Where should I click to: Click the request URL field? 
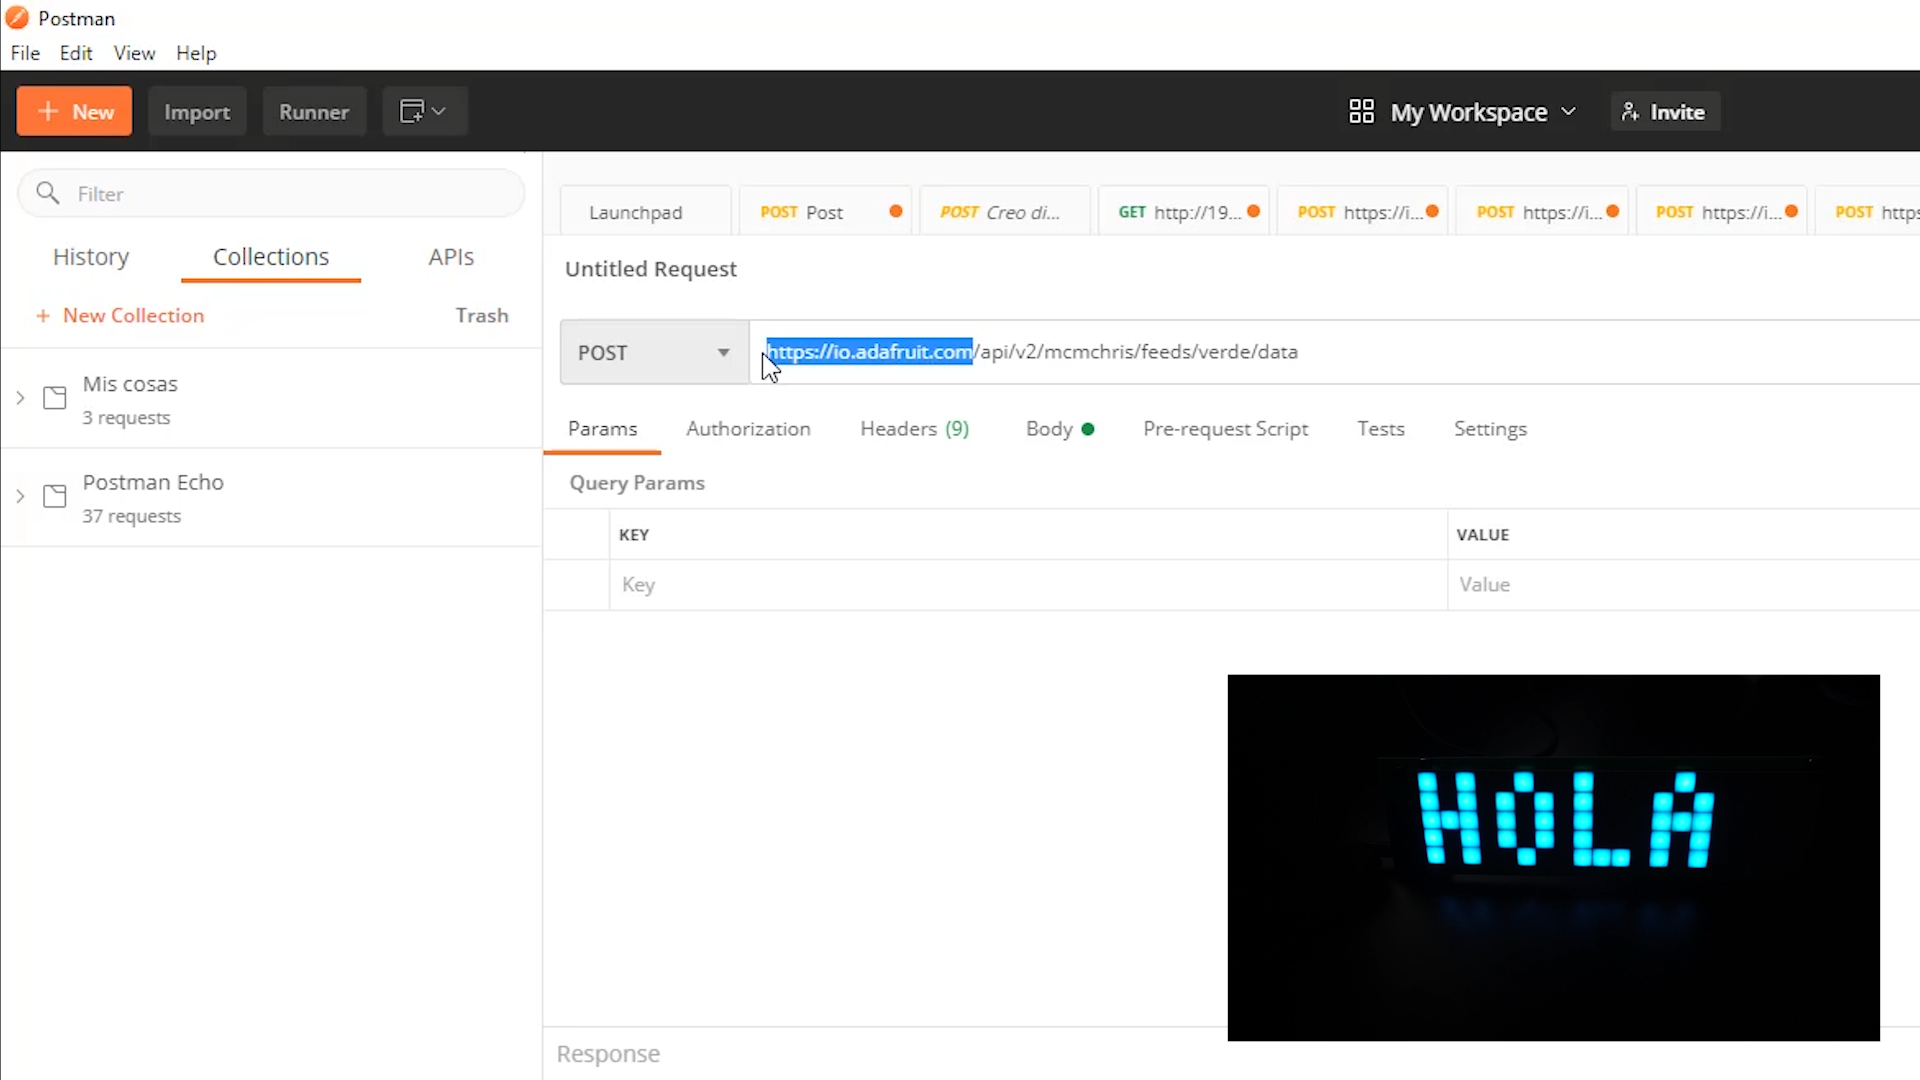point(1334,352)
